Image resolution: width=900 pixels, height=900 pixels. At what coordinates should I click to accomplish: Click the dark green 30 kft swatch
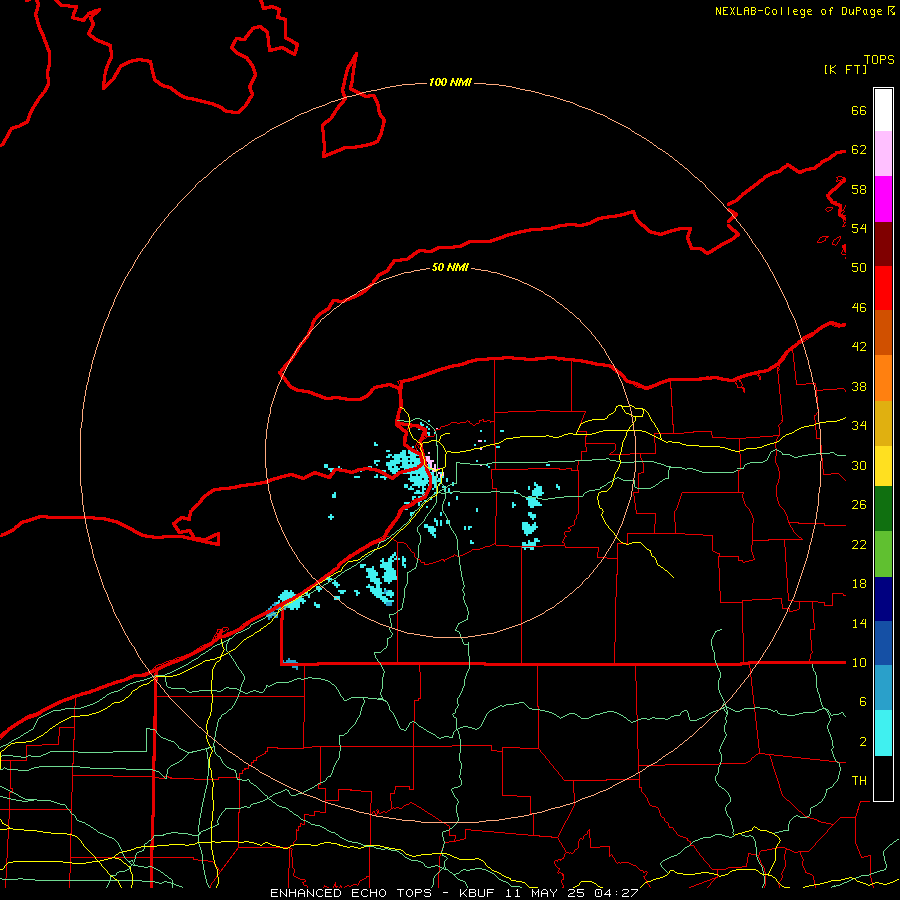(x=883, y=509)
